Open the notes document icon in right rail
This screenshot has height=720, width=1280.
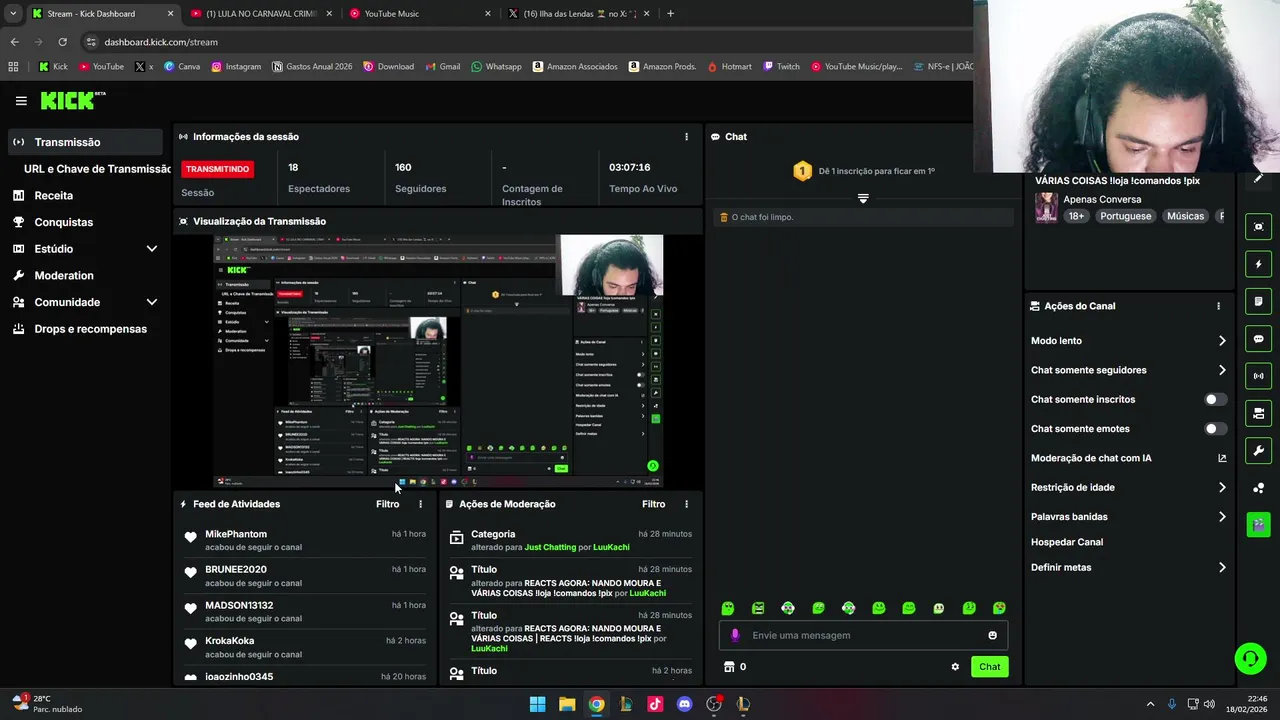(x=1258, y=301)
